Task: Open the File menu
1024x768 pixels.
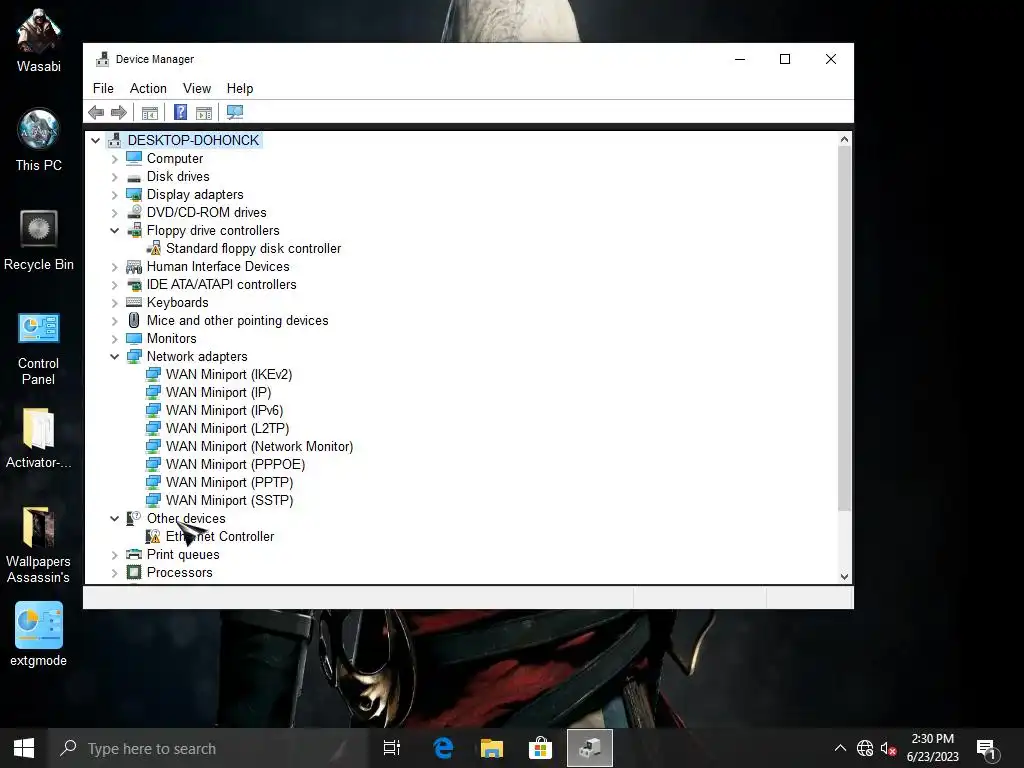Action: 103,88
